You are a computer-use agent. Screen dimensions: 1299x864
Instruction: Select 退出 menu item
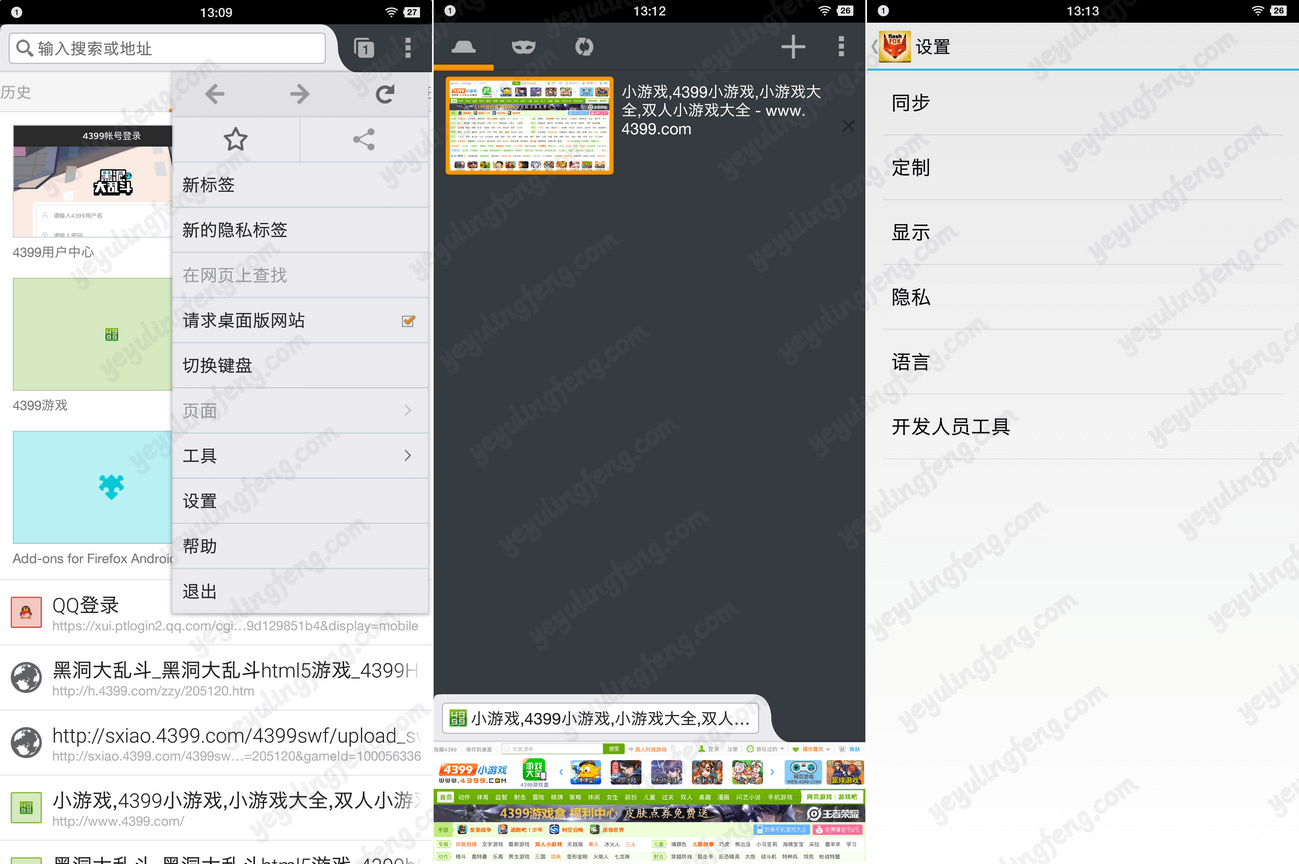pyautogui.click(x=300, y=591)
